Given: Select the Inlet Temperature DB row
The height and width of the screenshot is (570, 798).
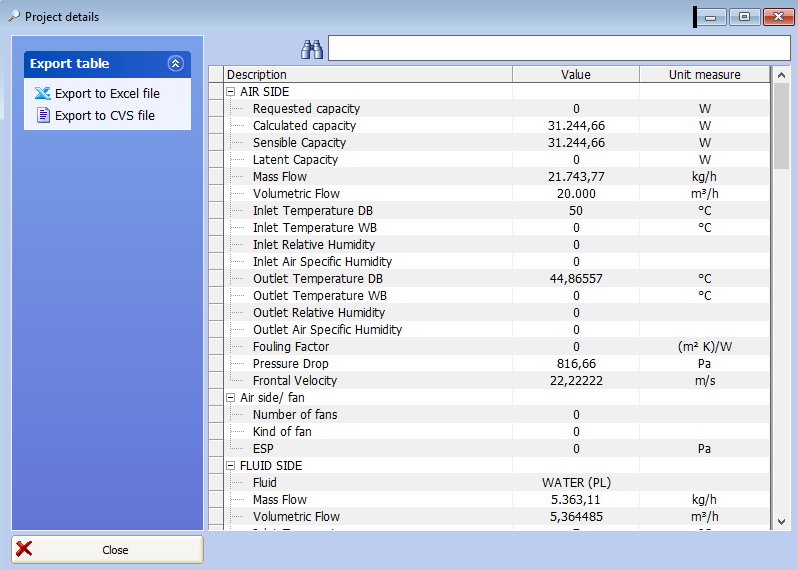Looking at the screenshot, I should click(x=496, y=211).
